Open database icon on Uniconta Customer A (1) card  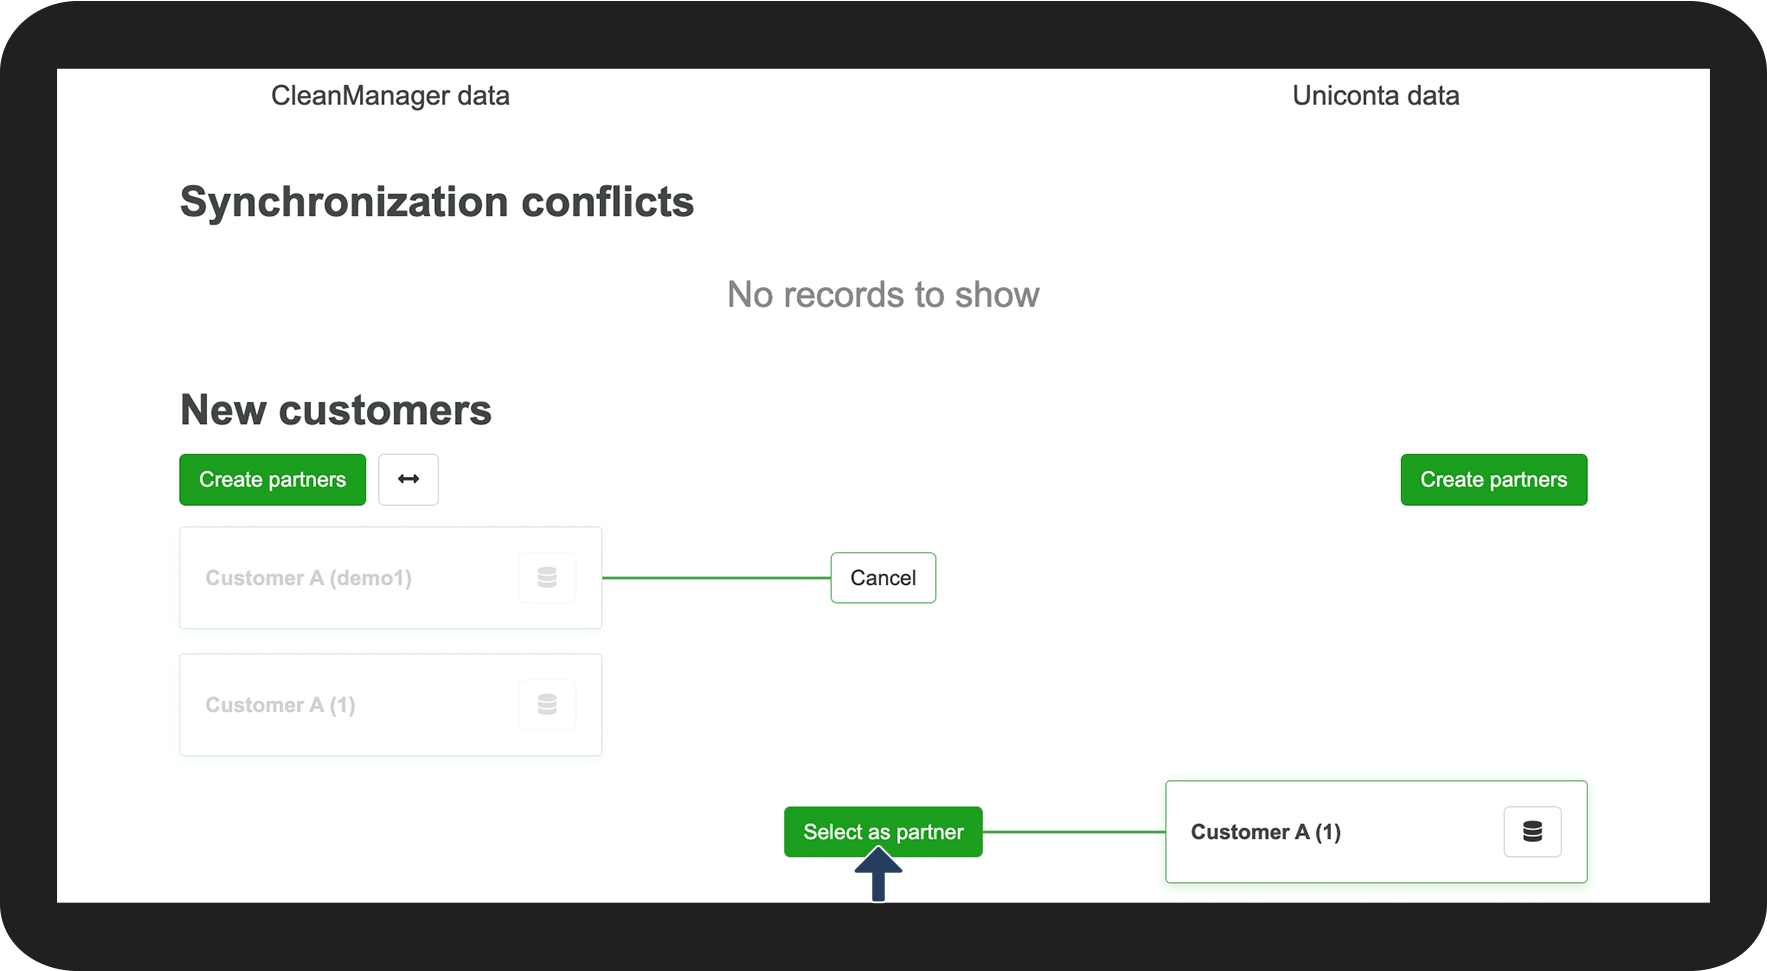[x=1532, y=832]
